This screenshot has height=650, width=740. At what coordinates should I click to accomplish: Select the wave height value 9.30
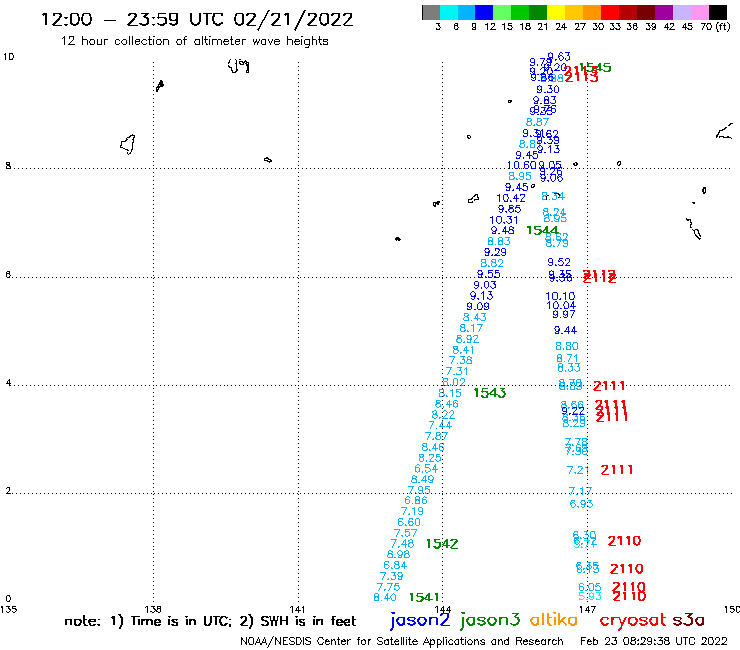(x=548, y=90)
